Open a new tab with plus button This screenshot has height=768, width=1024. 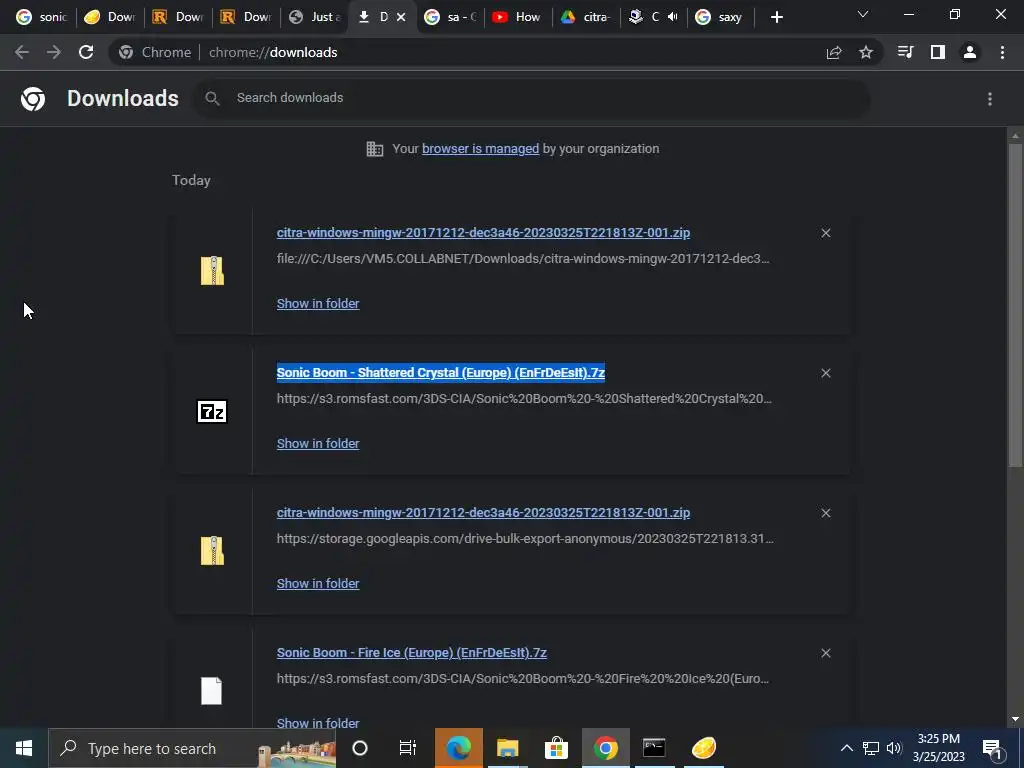pyautogui.click(x=776, y=17)
